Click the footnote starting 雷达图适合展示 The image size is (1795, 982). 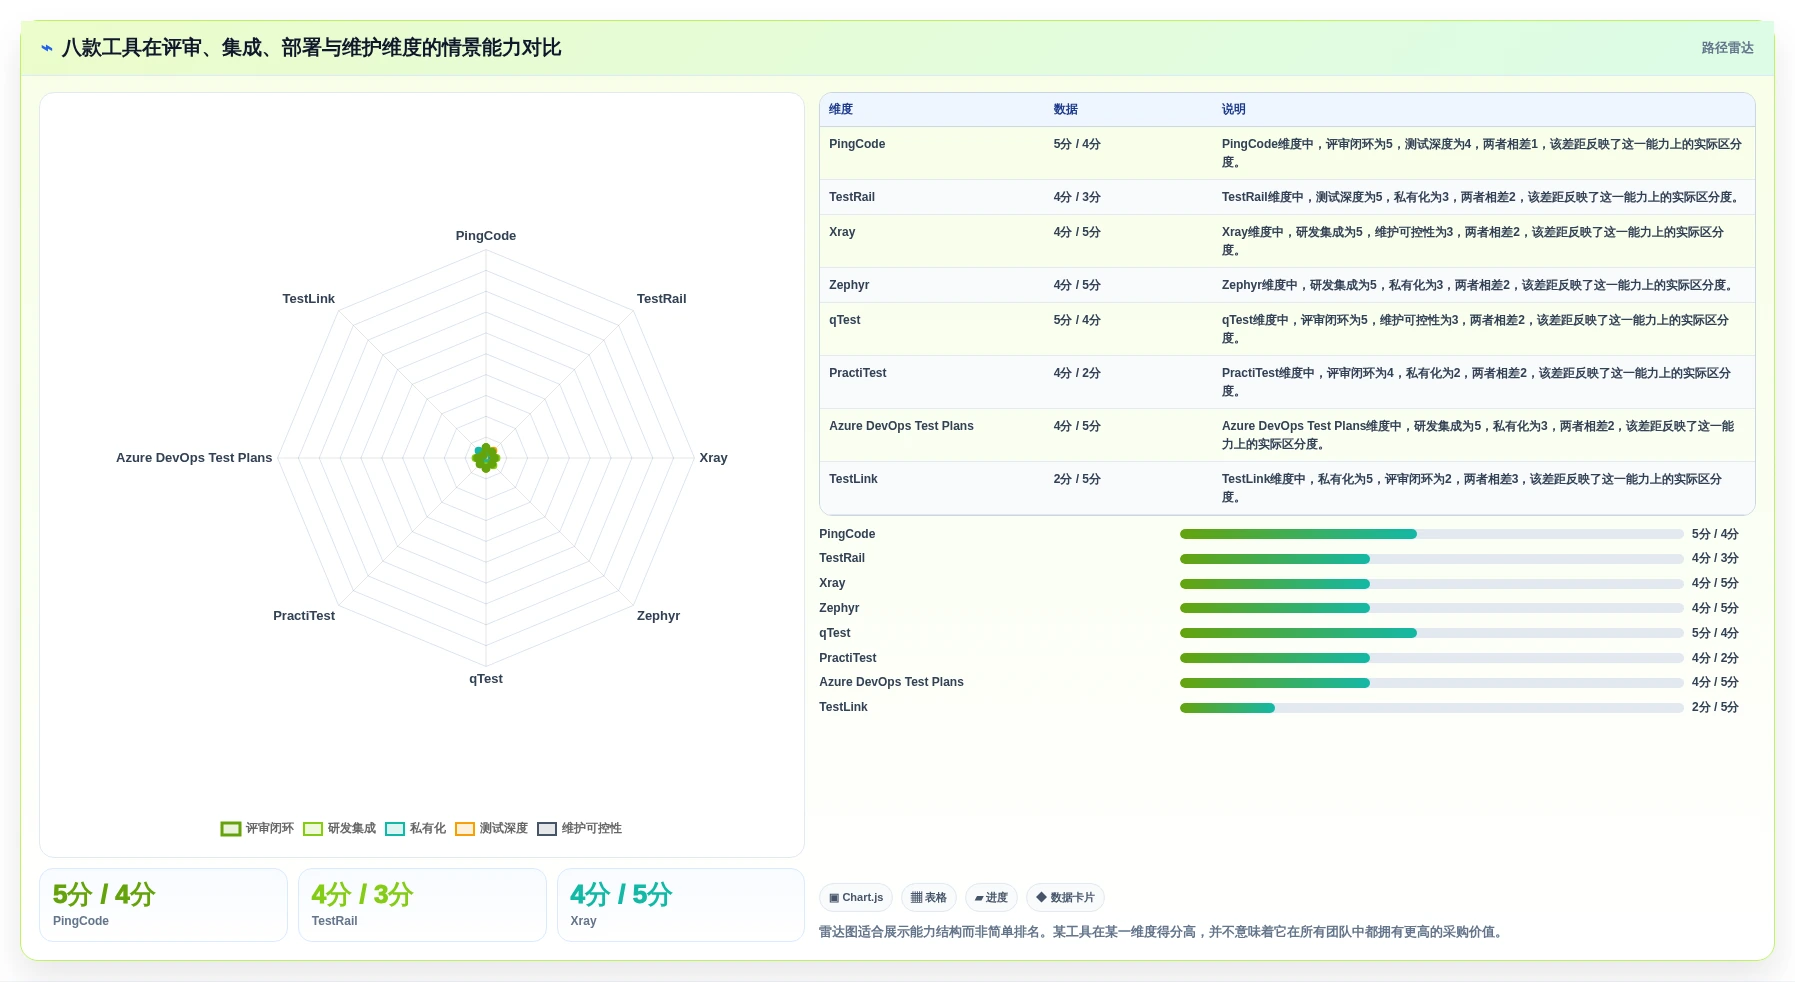(x=1163, y=932)
